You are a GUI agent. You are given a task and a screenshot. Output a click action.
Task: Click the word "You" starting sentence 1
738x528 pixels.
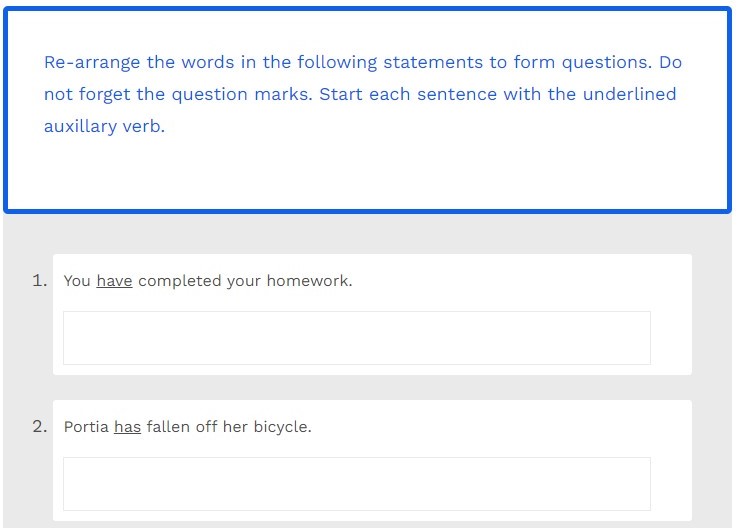(77, 281)
